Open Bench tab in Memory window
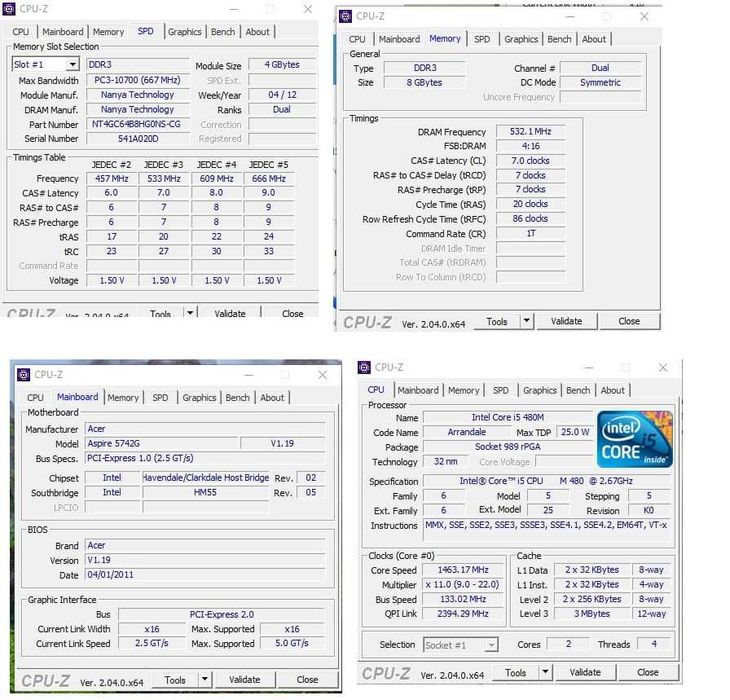The width and height of the screenshot is (730, 700). pos(560,39)
